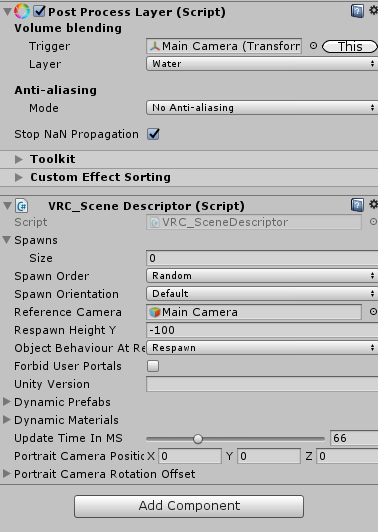Click the Respawn Height Y input field
This screenshot has height=532, width=378.
click(262, 330)
